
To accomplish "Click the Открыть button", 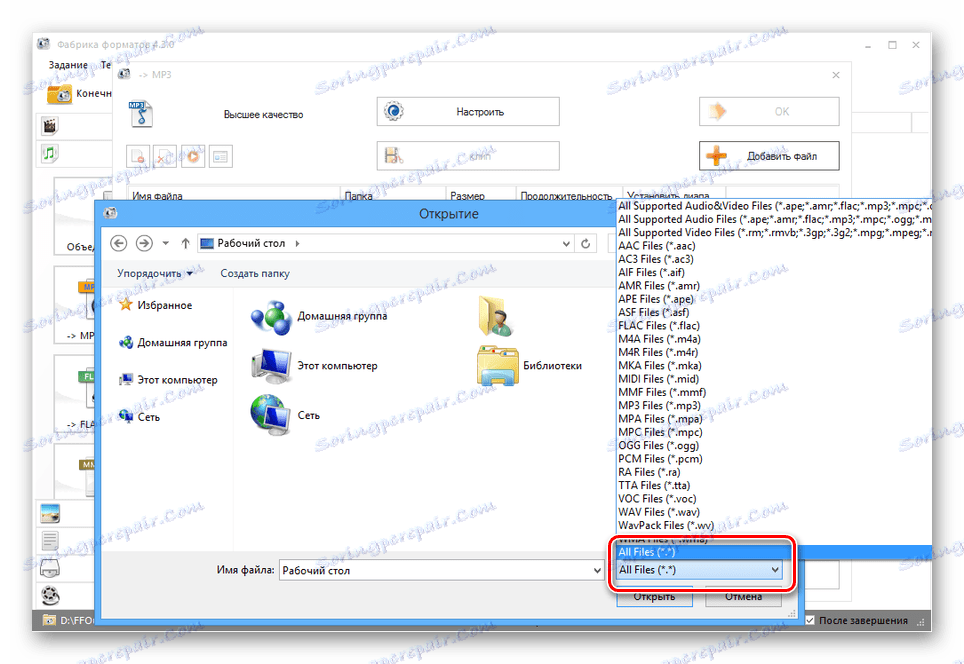I will point(655,597).
